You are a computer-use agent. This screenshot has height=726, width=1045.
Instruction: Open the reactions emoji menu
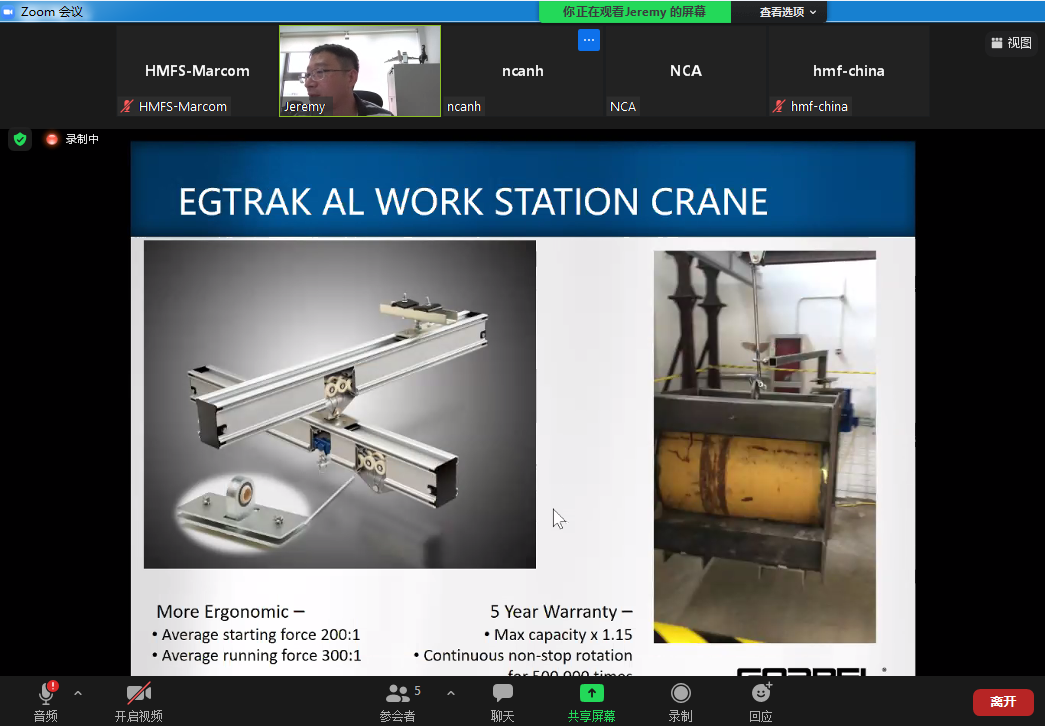[x=761, y=693]
